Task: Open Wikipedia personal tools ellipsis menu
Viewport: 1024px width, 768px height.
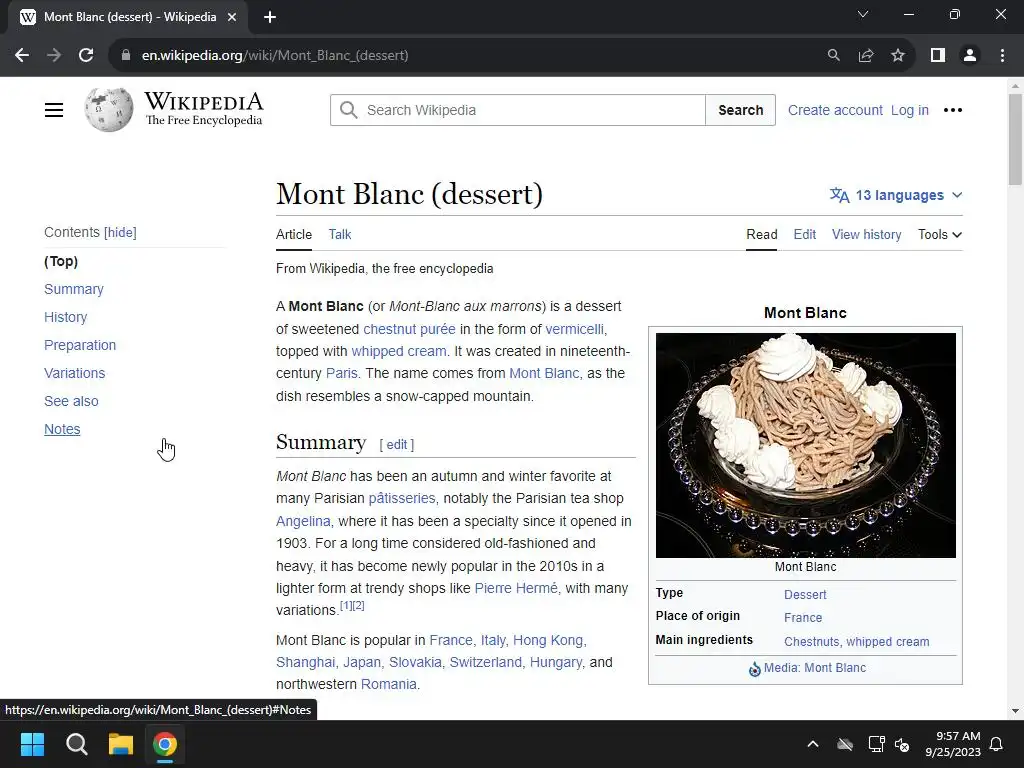Action: click(953, 110)
